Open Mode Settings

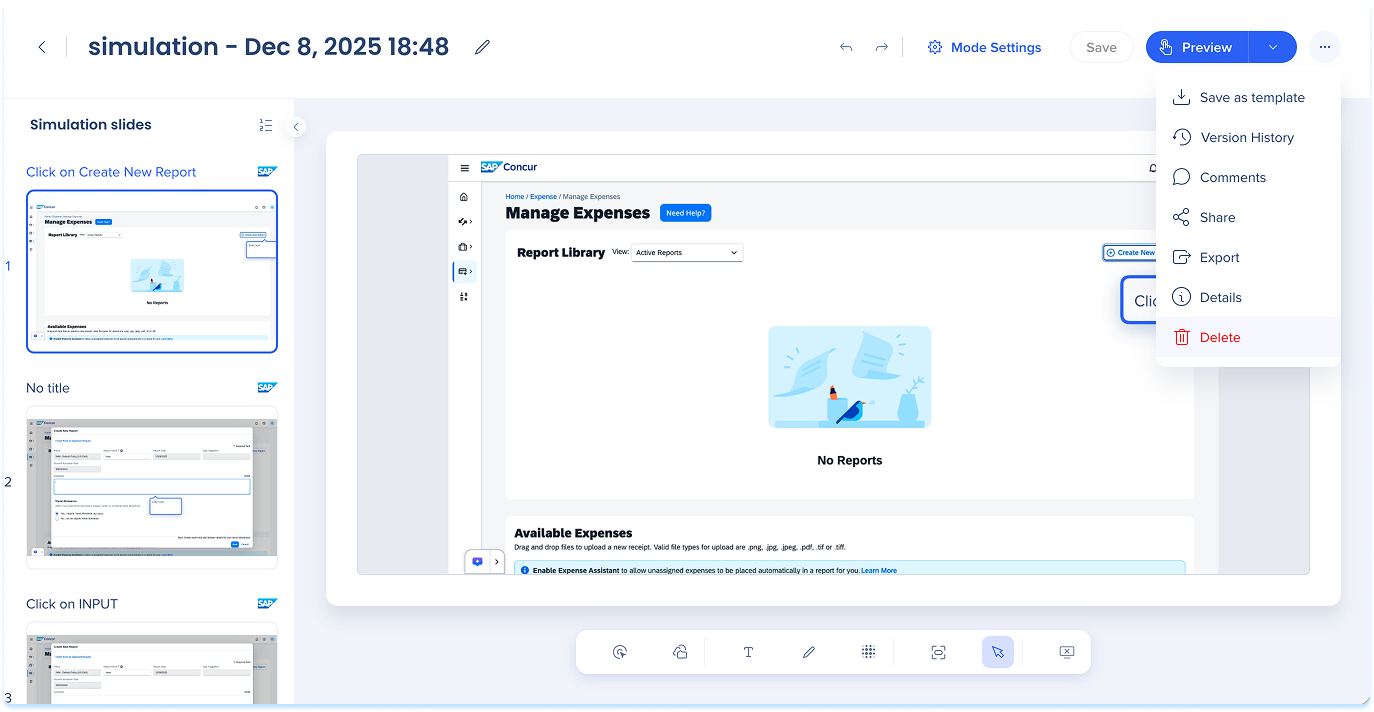point(984,47)
